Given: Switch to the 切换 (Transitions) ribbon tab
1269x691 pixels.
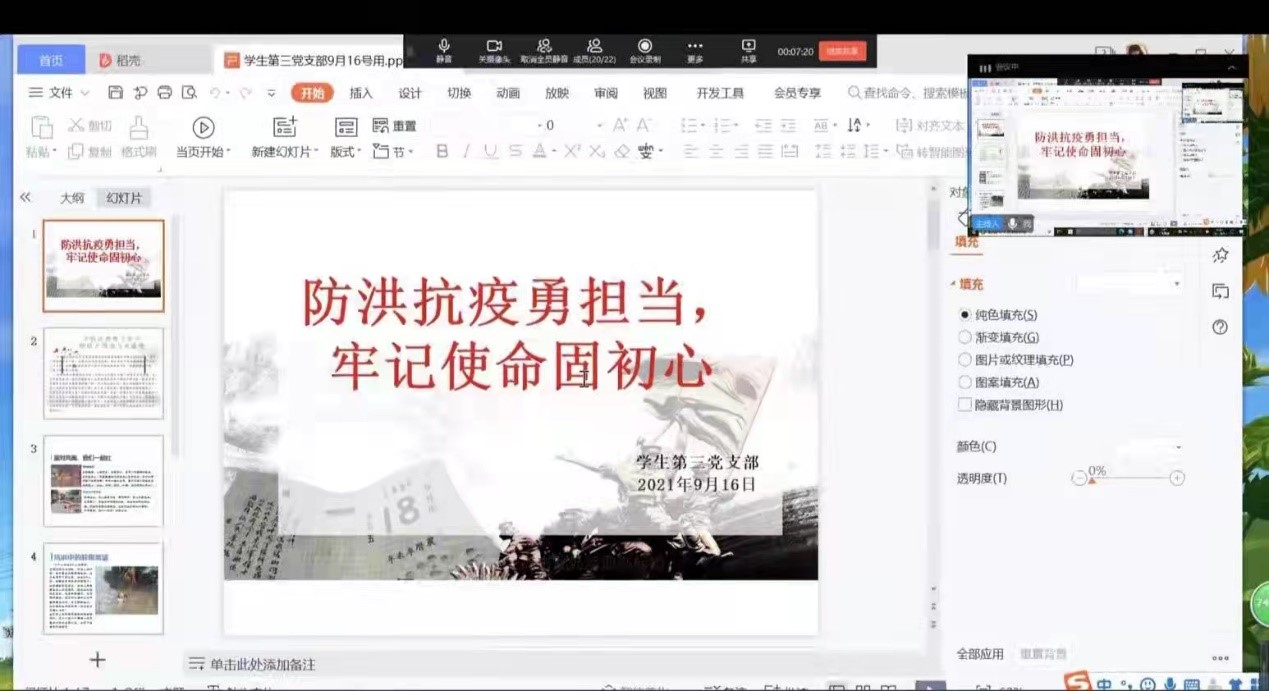Looking at the screenshot, I should point(459,93).
